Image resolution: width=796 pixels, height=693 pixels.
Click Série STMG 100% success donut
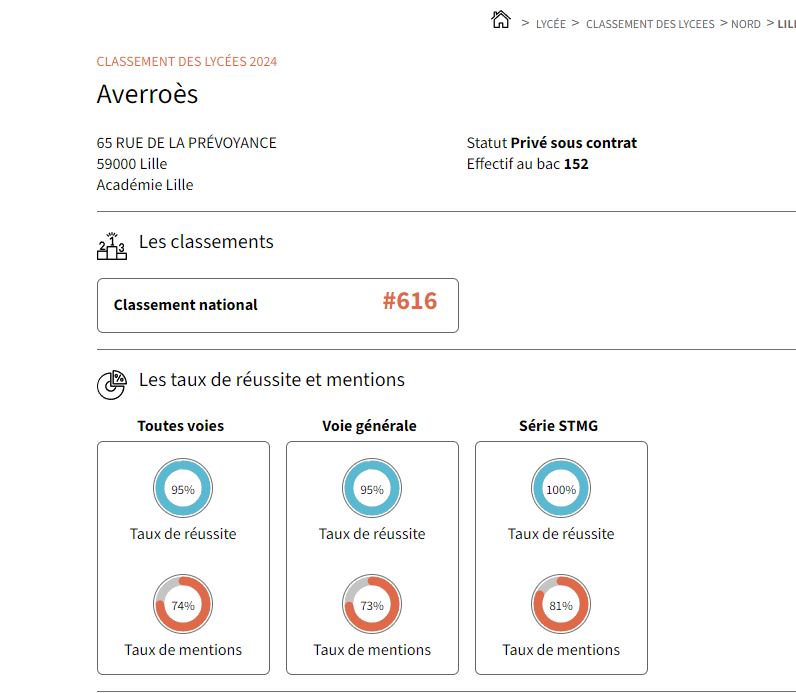click(x=561, y=488)
